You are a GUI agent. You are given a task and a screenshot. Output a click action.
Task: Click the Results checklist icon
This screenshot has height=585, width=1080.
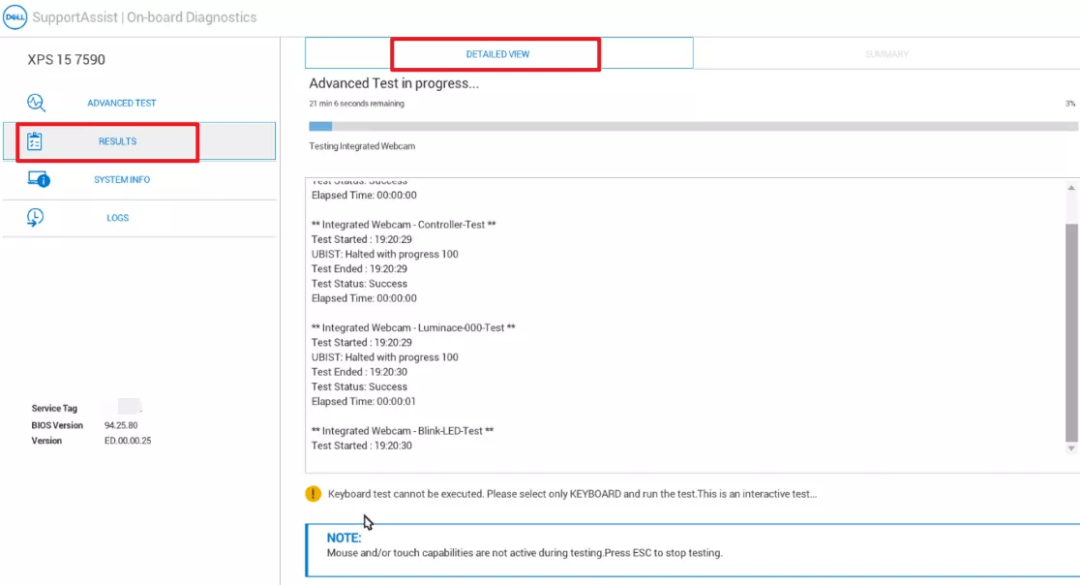pos(34,141)
